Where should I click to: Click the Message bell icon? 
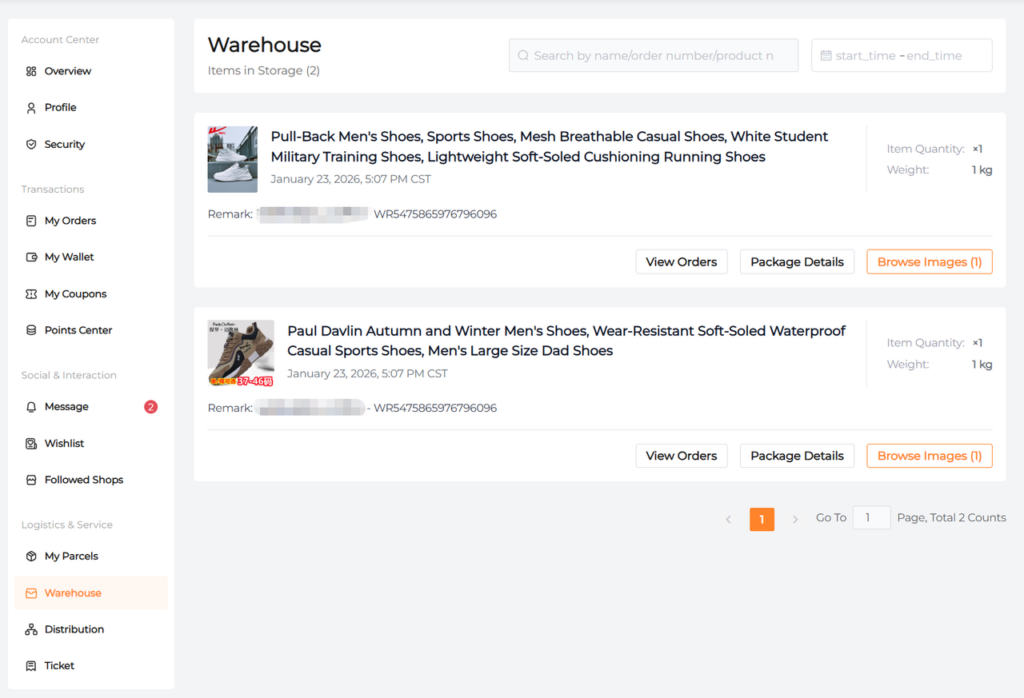(x=31, y=407)
